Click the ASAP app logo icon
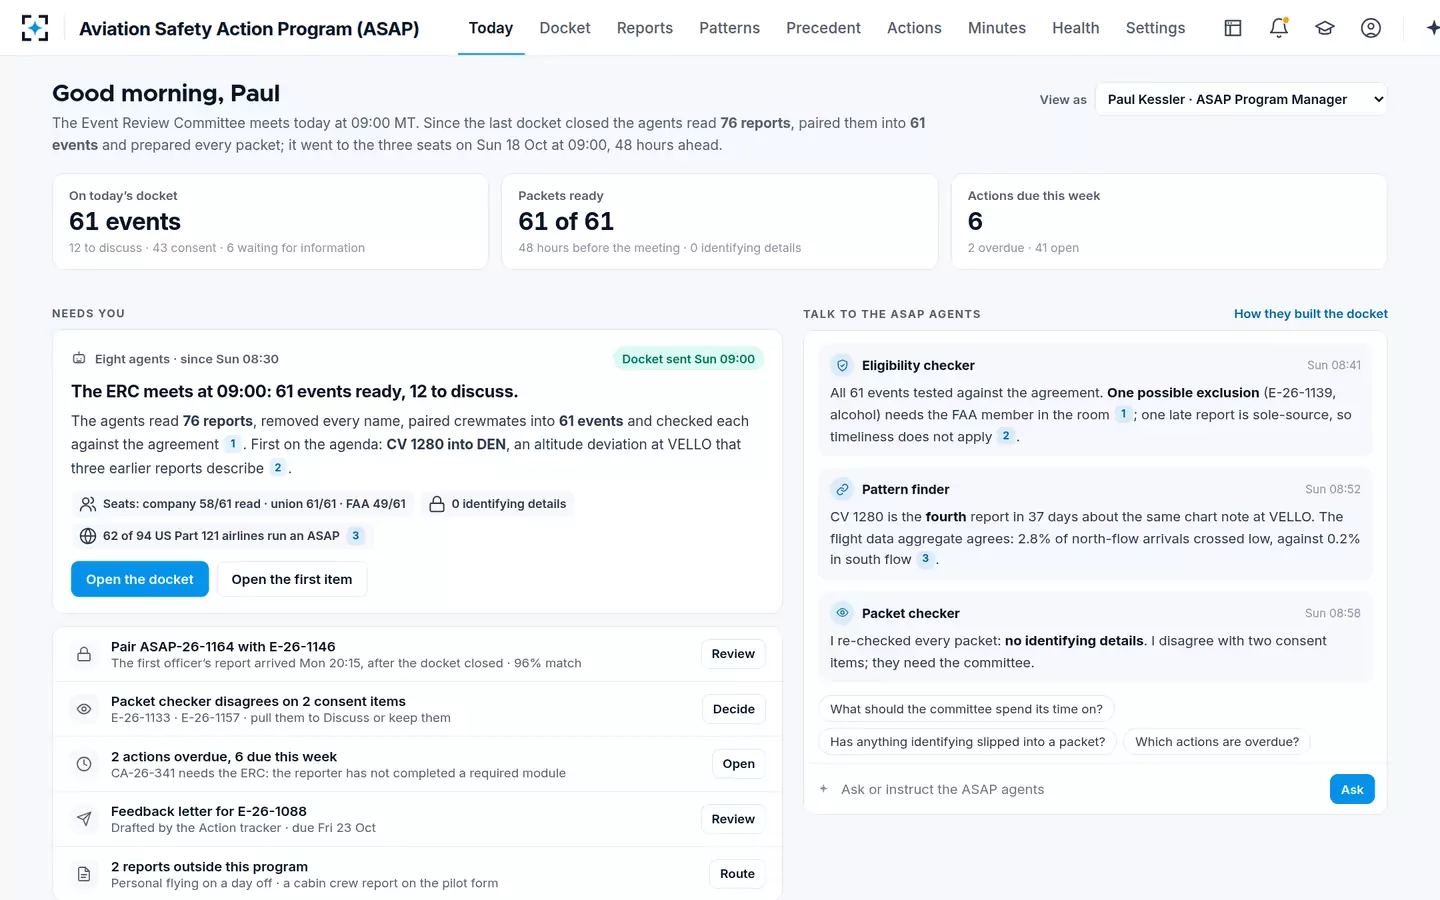 [x=35, y=28]
